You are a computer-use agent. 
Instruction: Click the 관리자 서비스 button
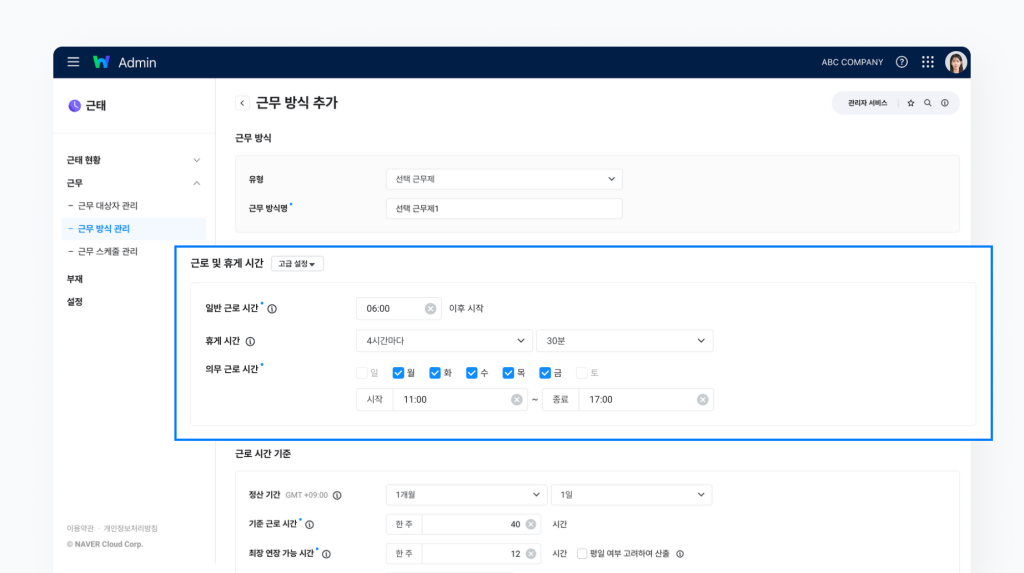[x=867, y=103]
